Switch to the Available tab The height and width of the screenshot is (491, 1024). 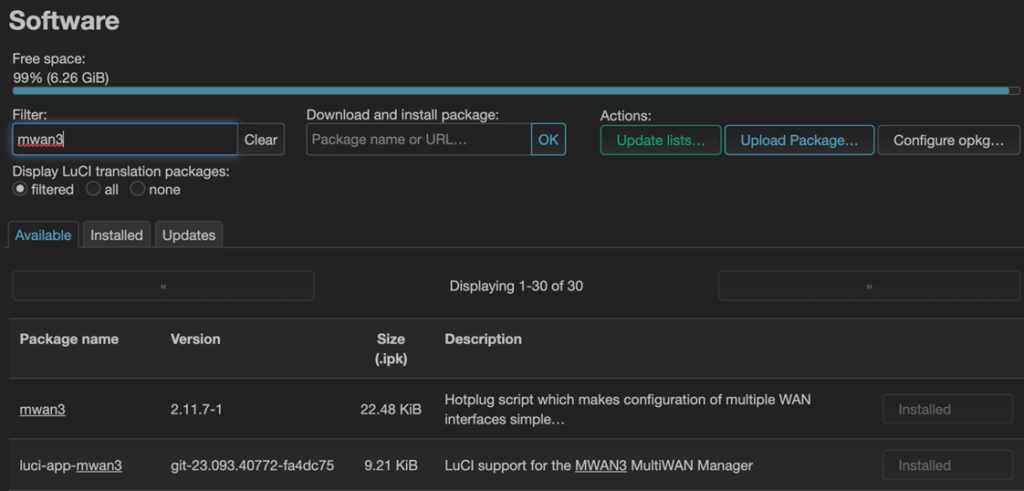point(42,235)
